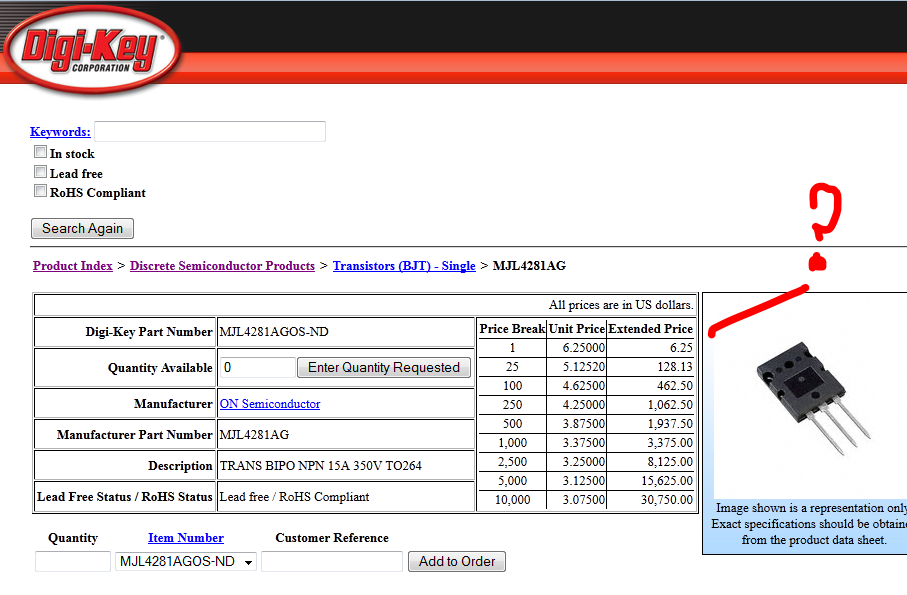The height and width of the screenshot is (595, 907).
Task: Click the Price Break column header
Action: pos(513,328)
